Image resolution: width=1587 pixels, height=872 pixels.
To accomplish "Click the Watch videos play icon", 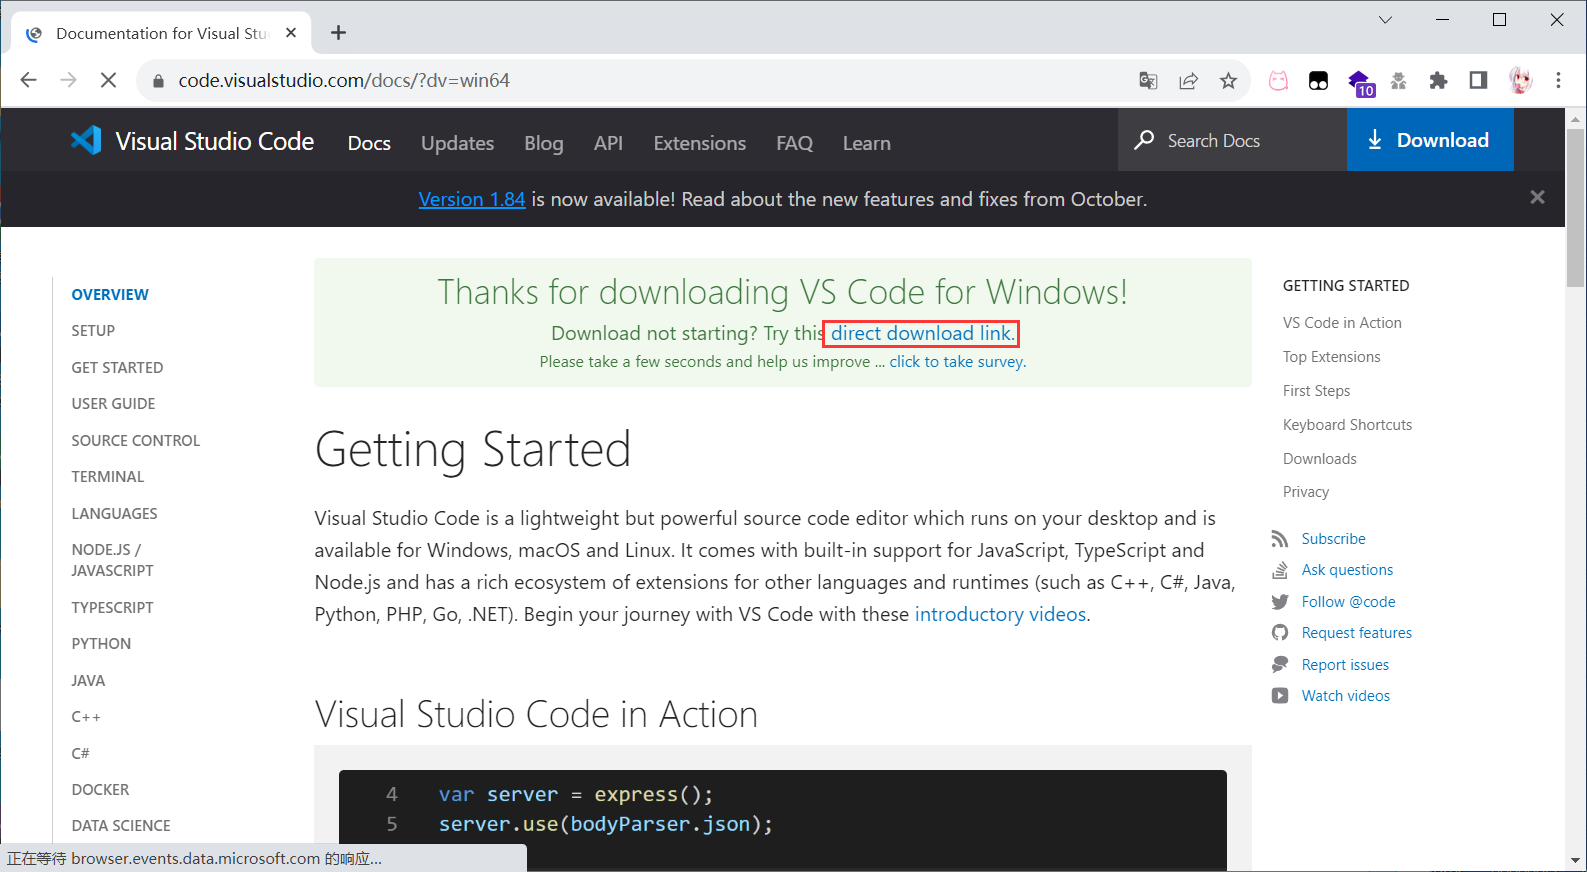I will click(1280, 696).
